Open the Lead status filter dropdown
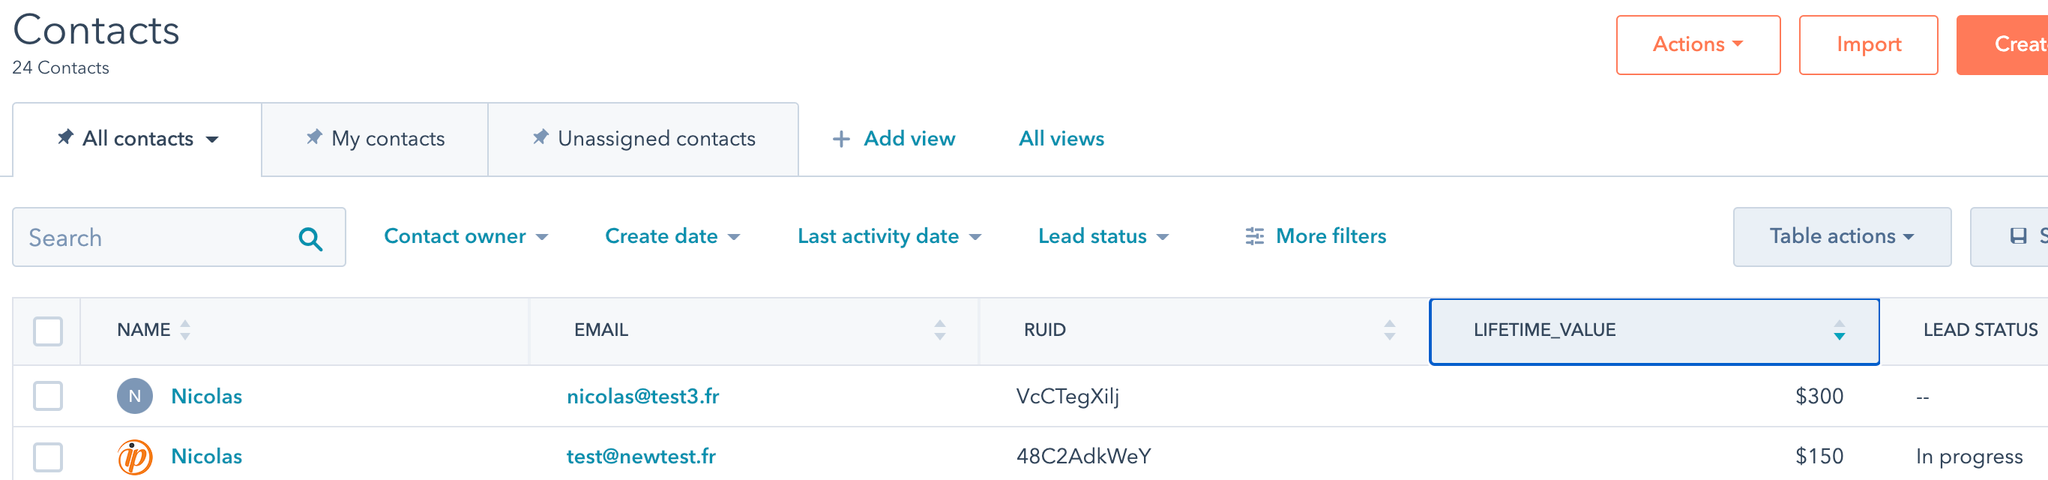This screenshot has width=2048, height=480. [x=1103, y=236]
